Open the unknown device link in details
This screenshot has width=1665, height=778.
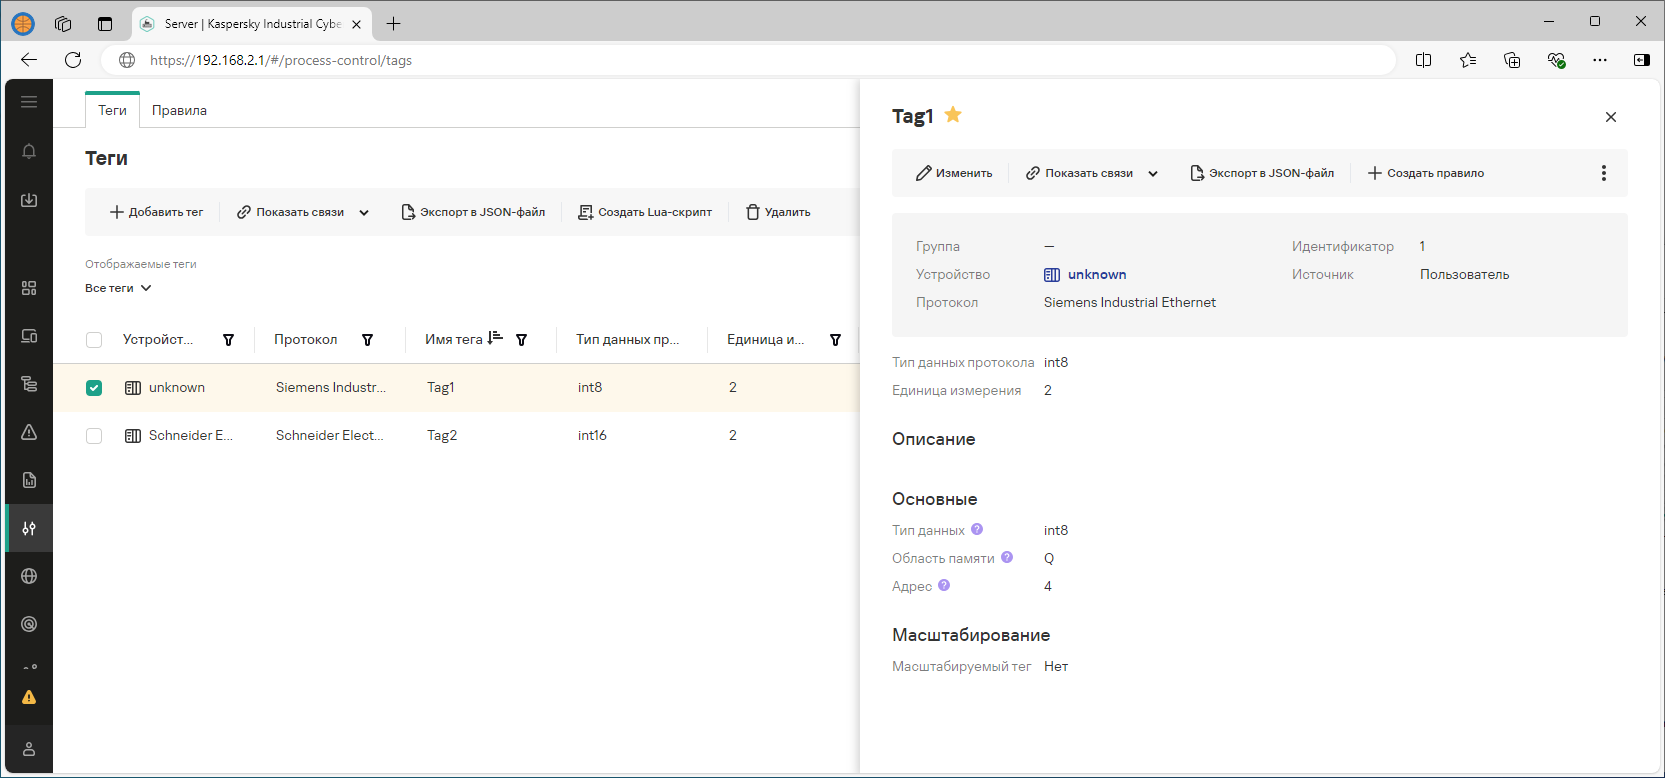1096,274
